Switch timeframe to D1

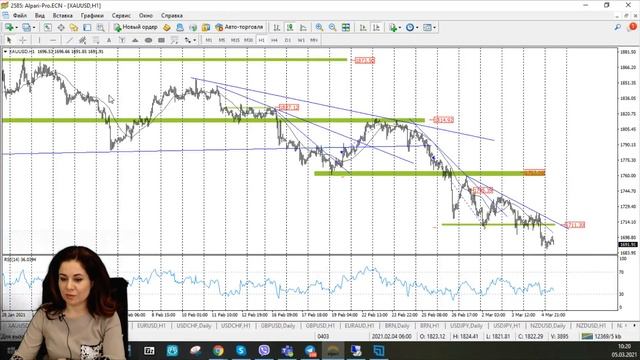coord(288,40)
